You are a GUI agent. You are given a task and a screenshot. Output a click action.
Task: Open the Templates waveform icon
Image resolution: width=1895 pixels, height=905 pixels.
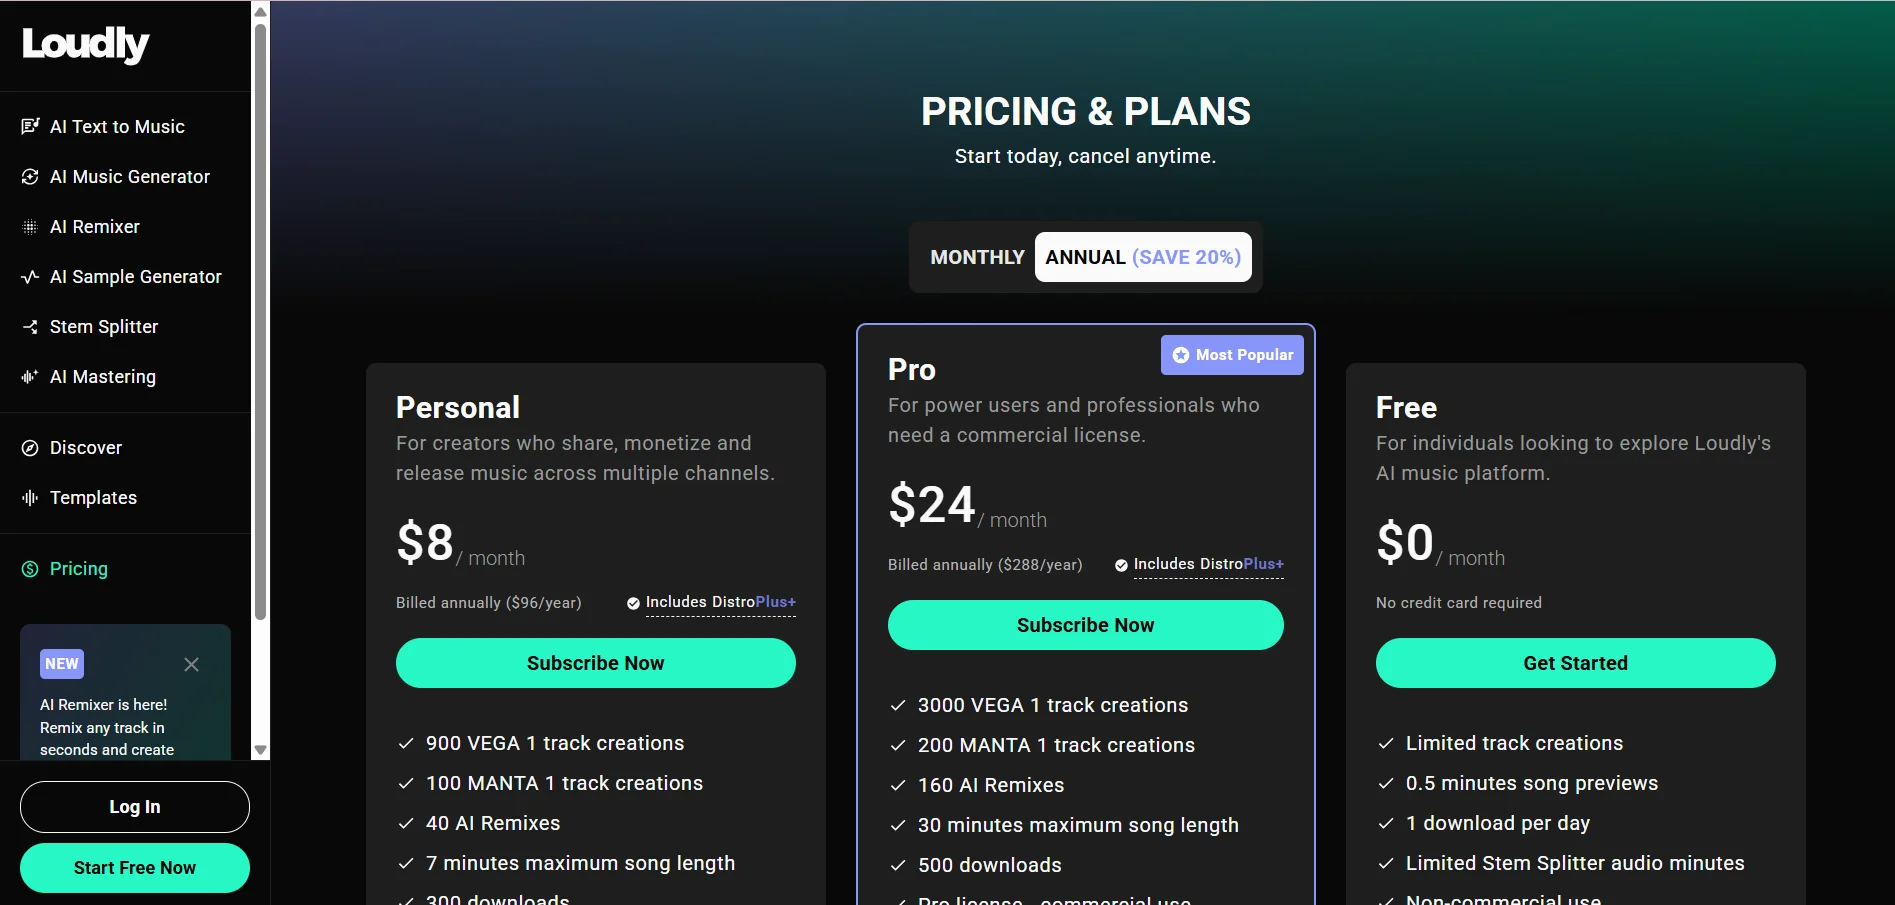pos(30,497)
